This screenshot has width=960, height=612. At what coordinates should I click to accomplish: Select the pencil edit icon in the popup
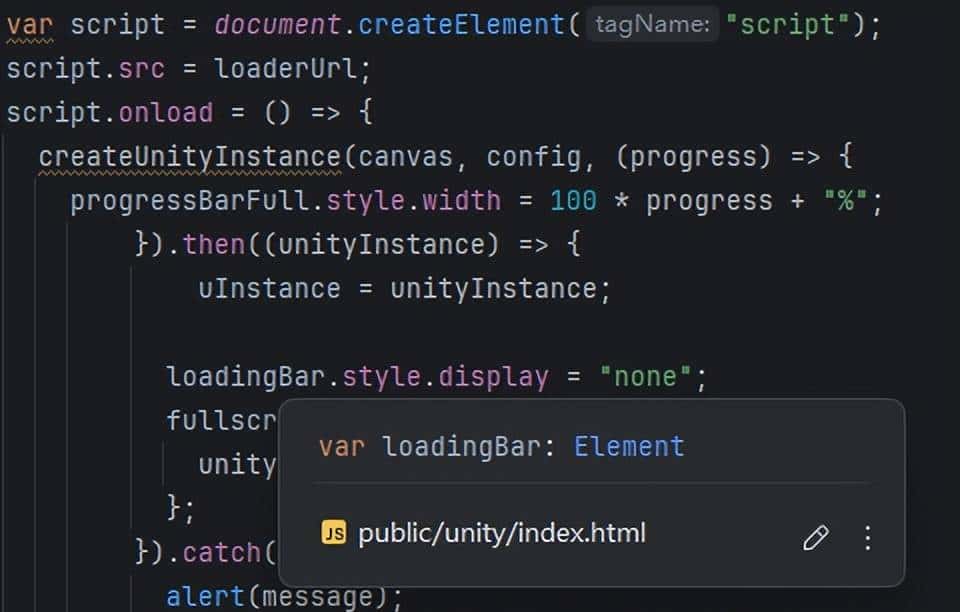816,536
